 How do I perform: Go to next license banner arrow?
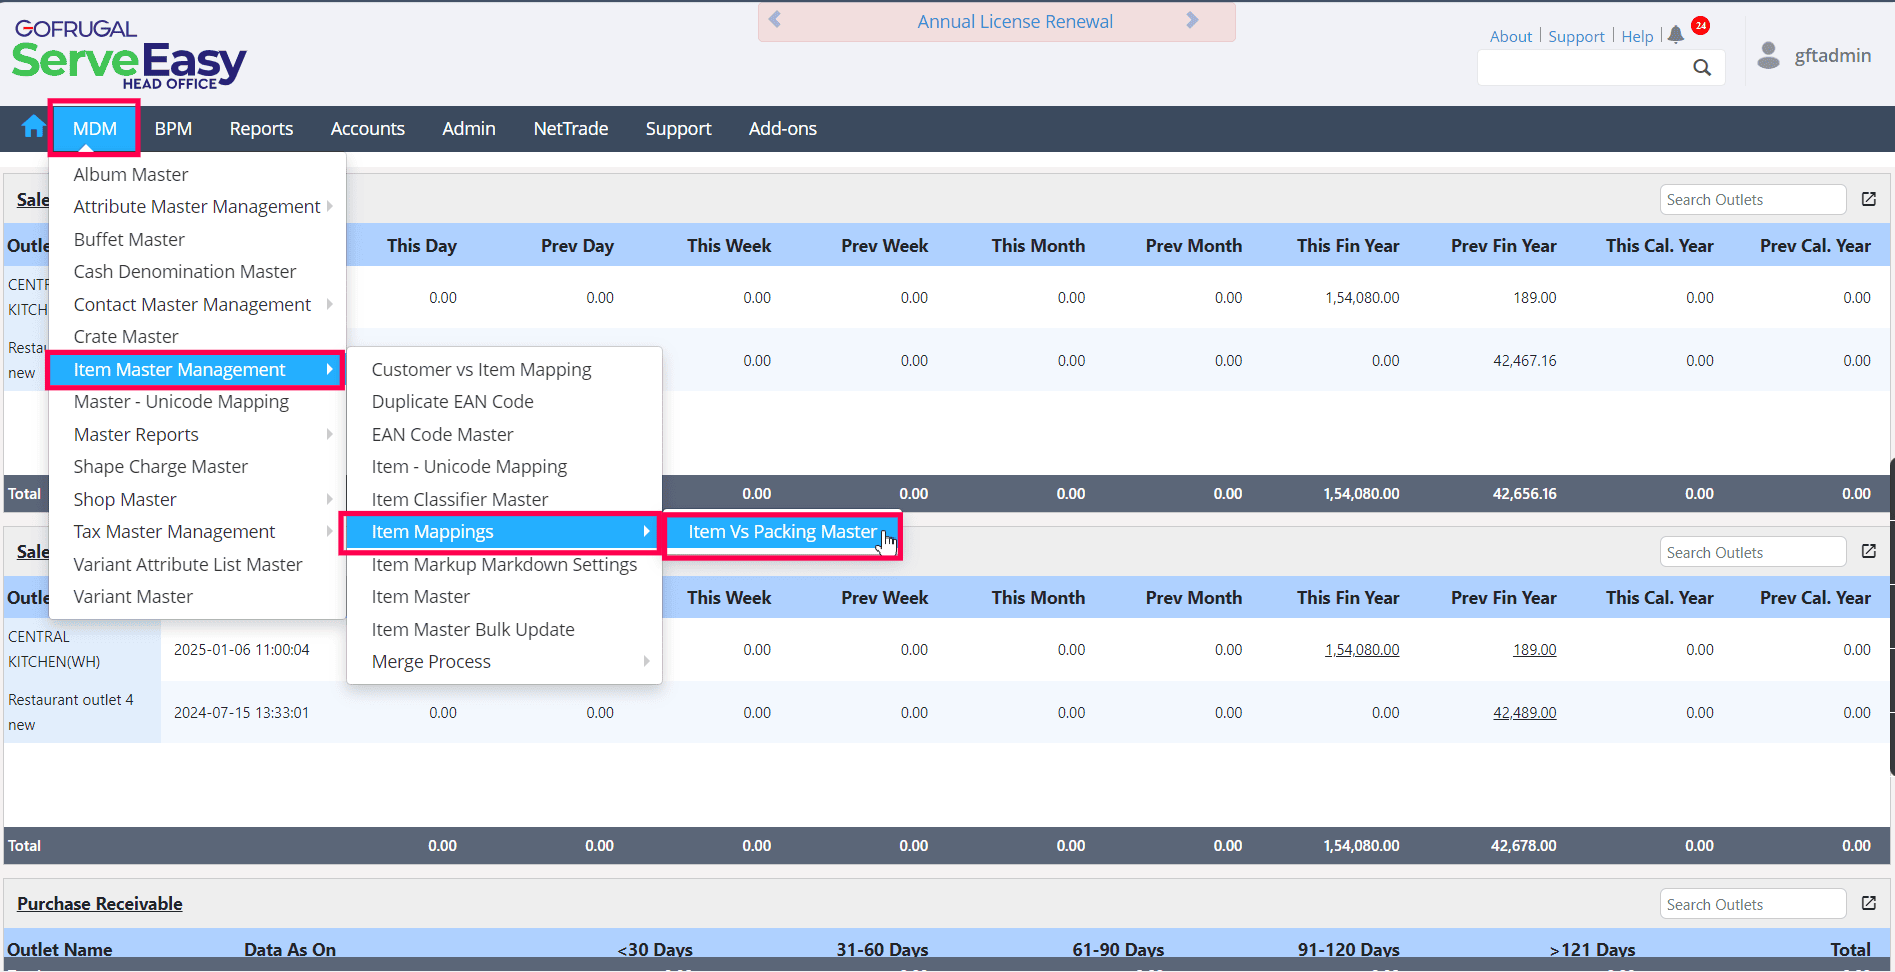tap(1192, 20)
